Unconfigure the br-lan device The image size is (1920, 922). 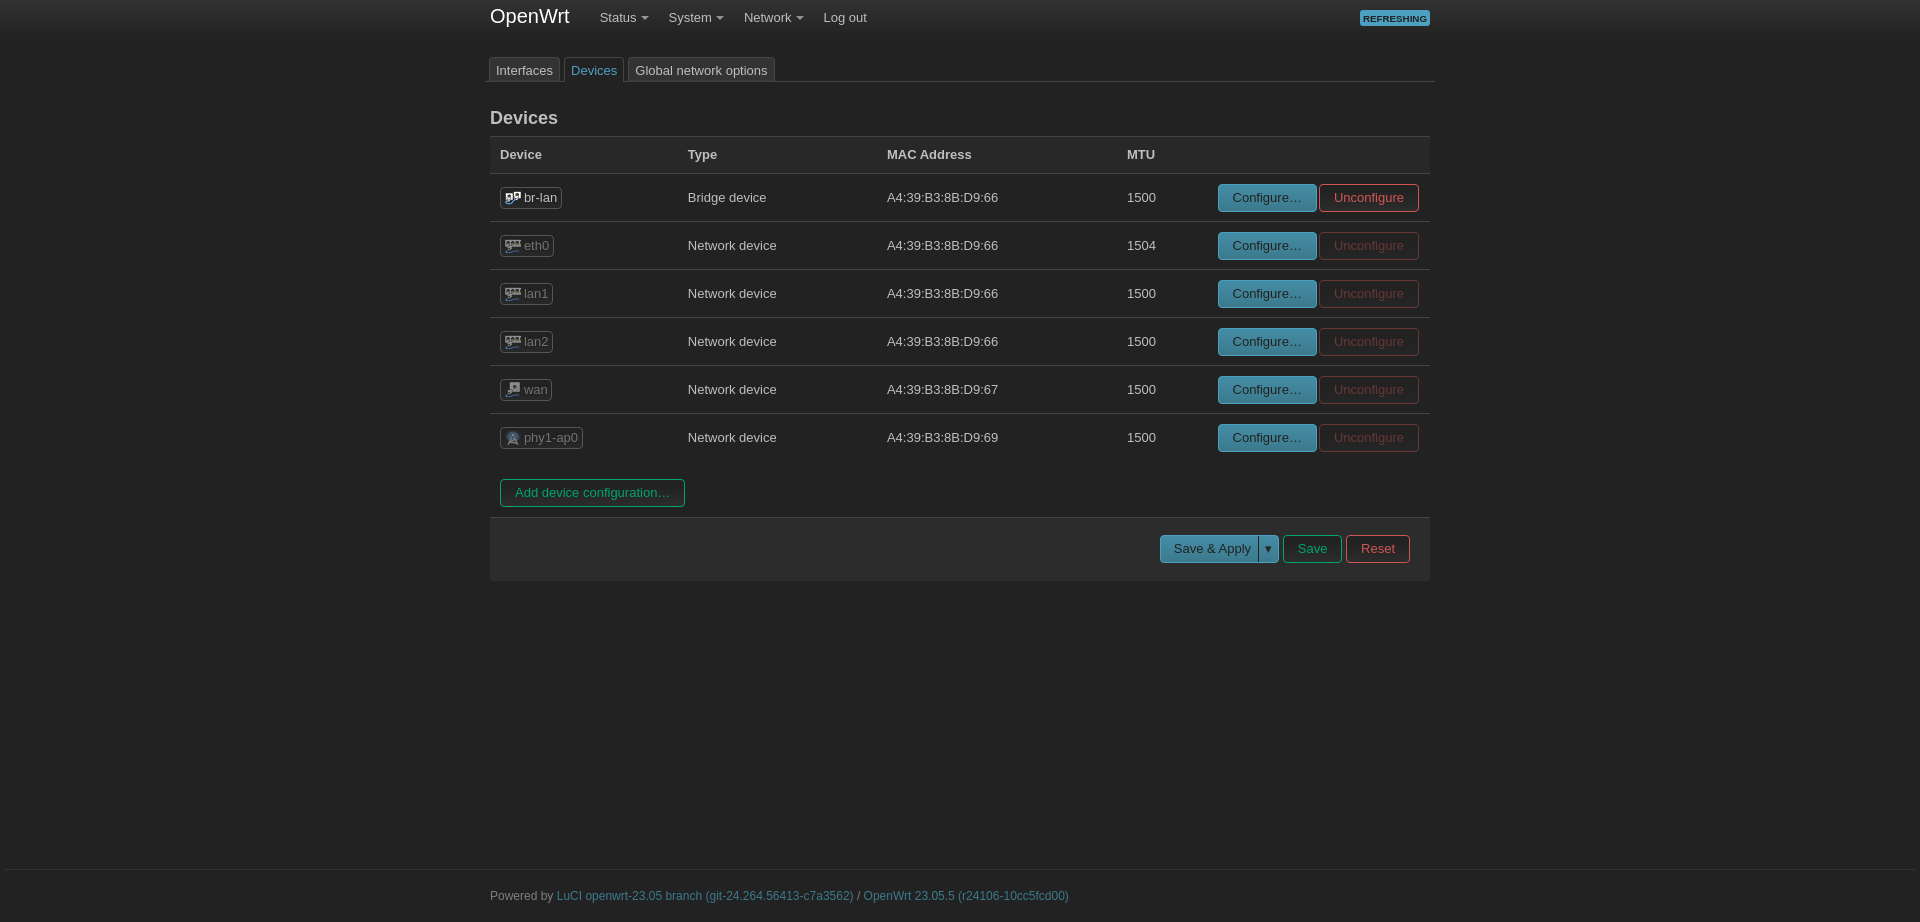coord(1369,198)
